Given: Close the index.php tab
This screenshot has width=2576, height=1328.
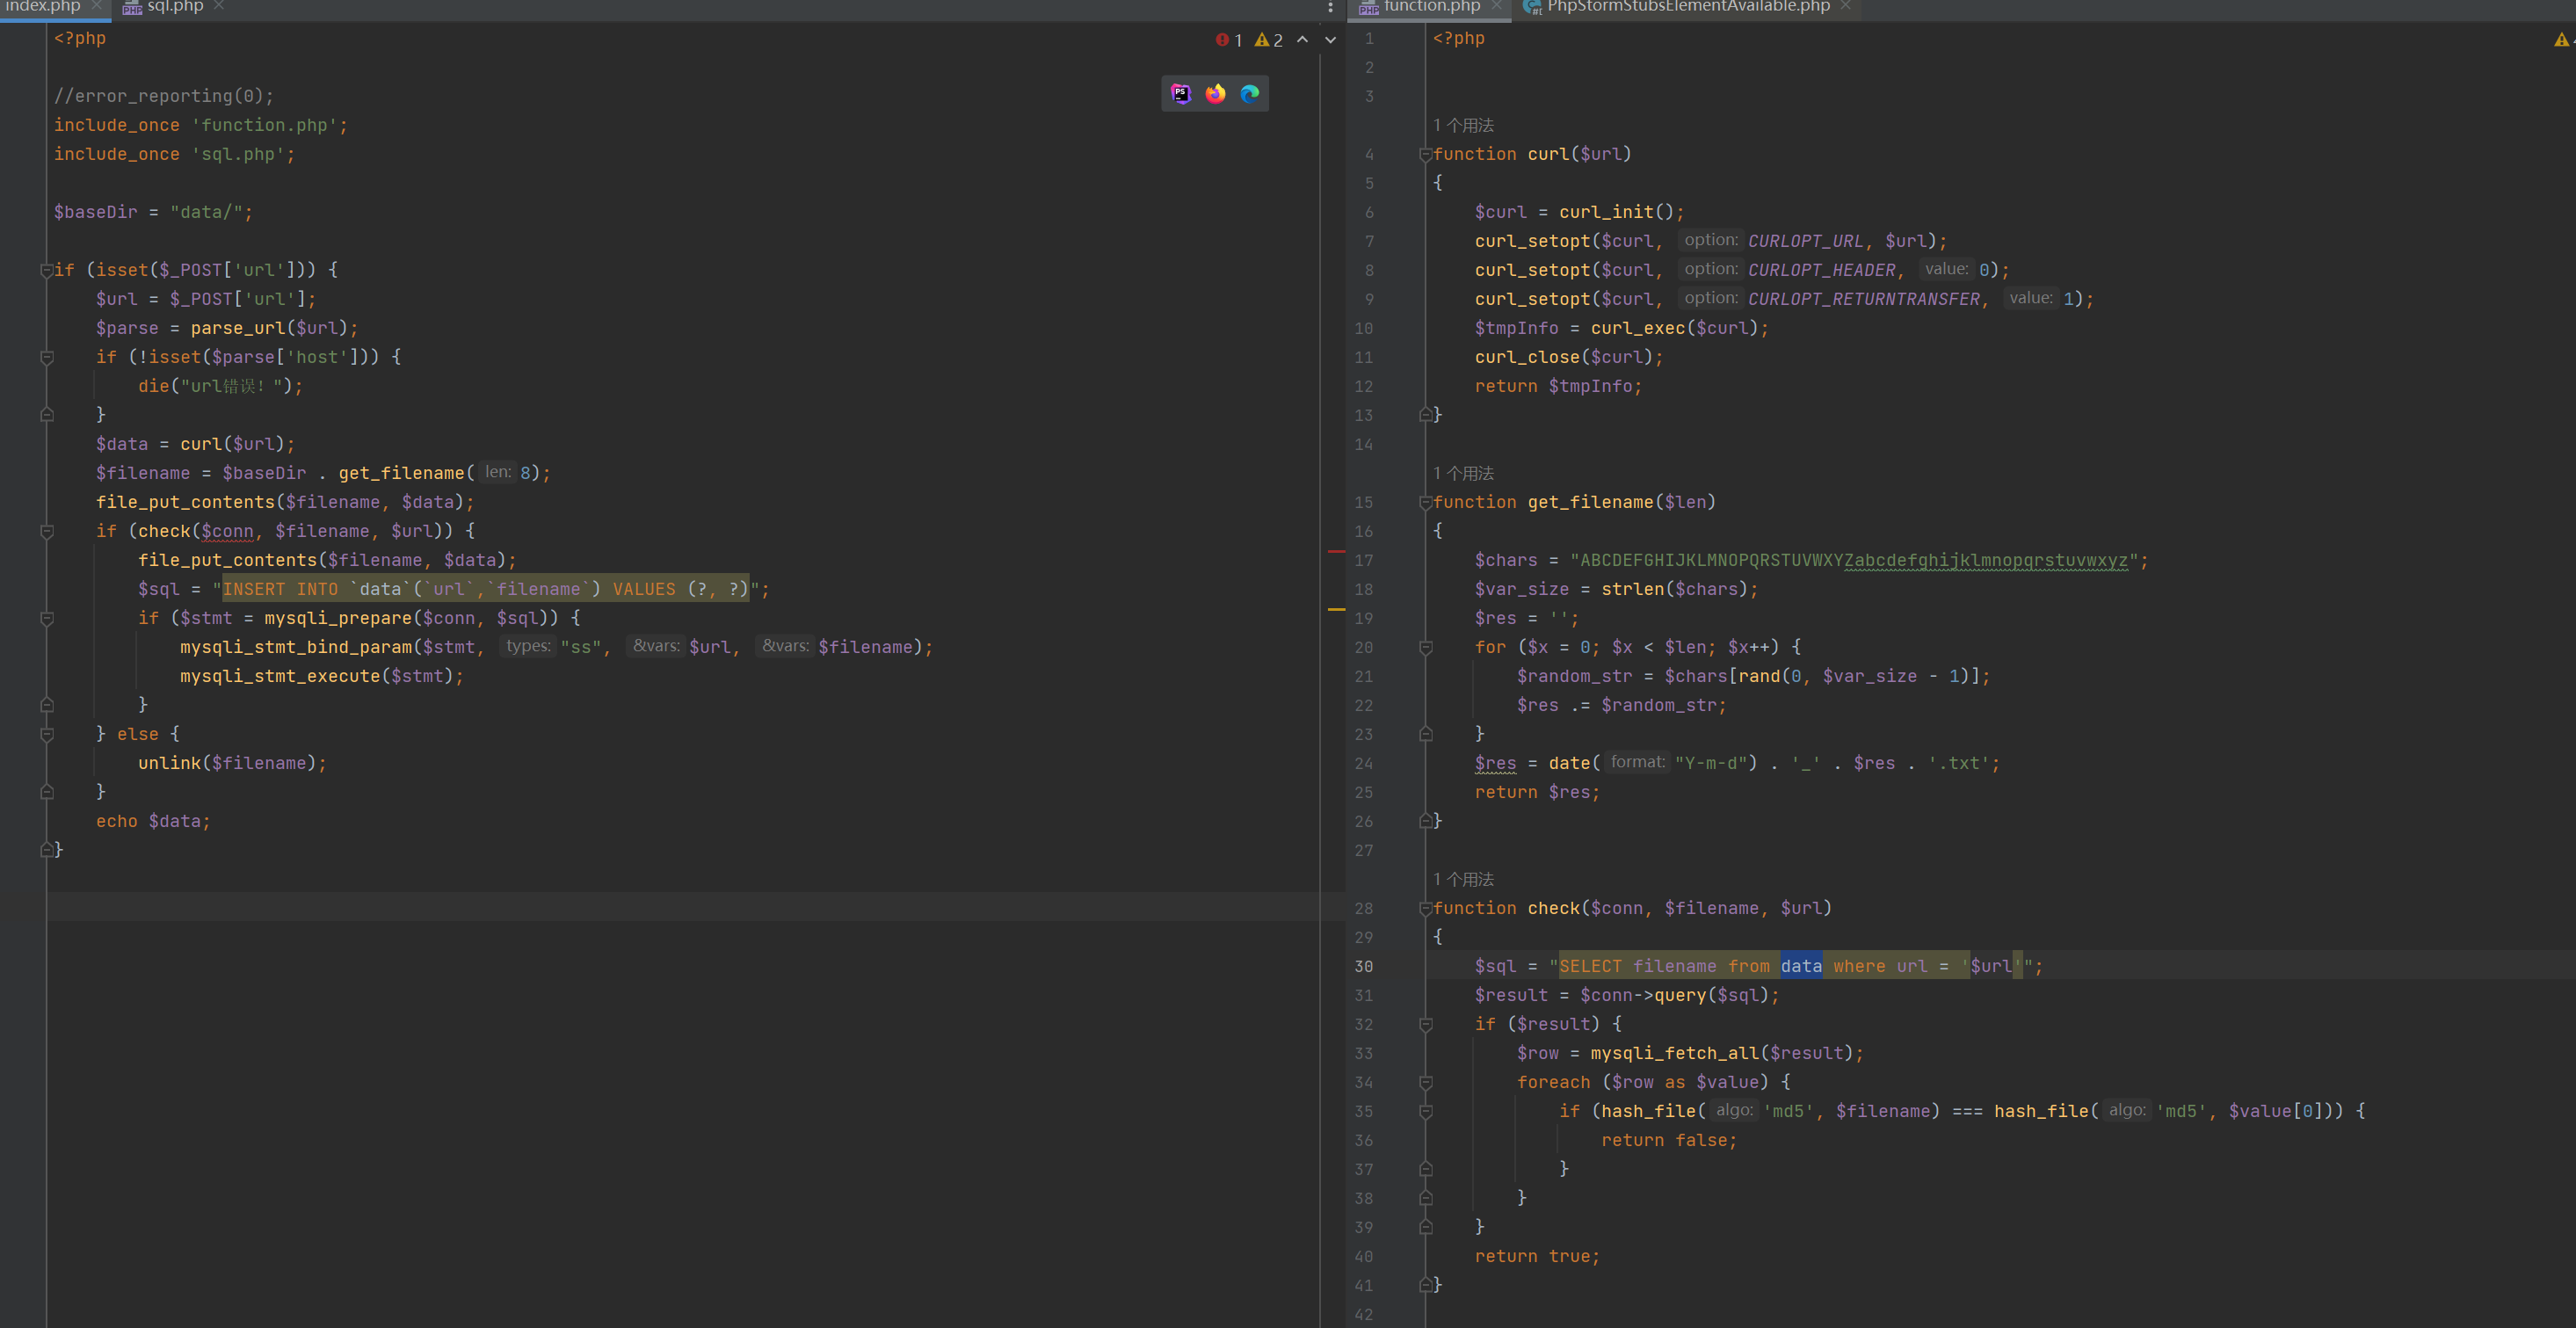Looking at the screenshot, I should coord(96,6).
